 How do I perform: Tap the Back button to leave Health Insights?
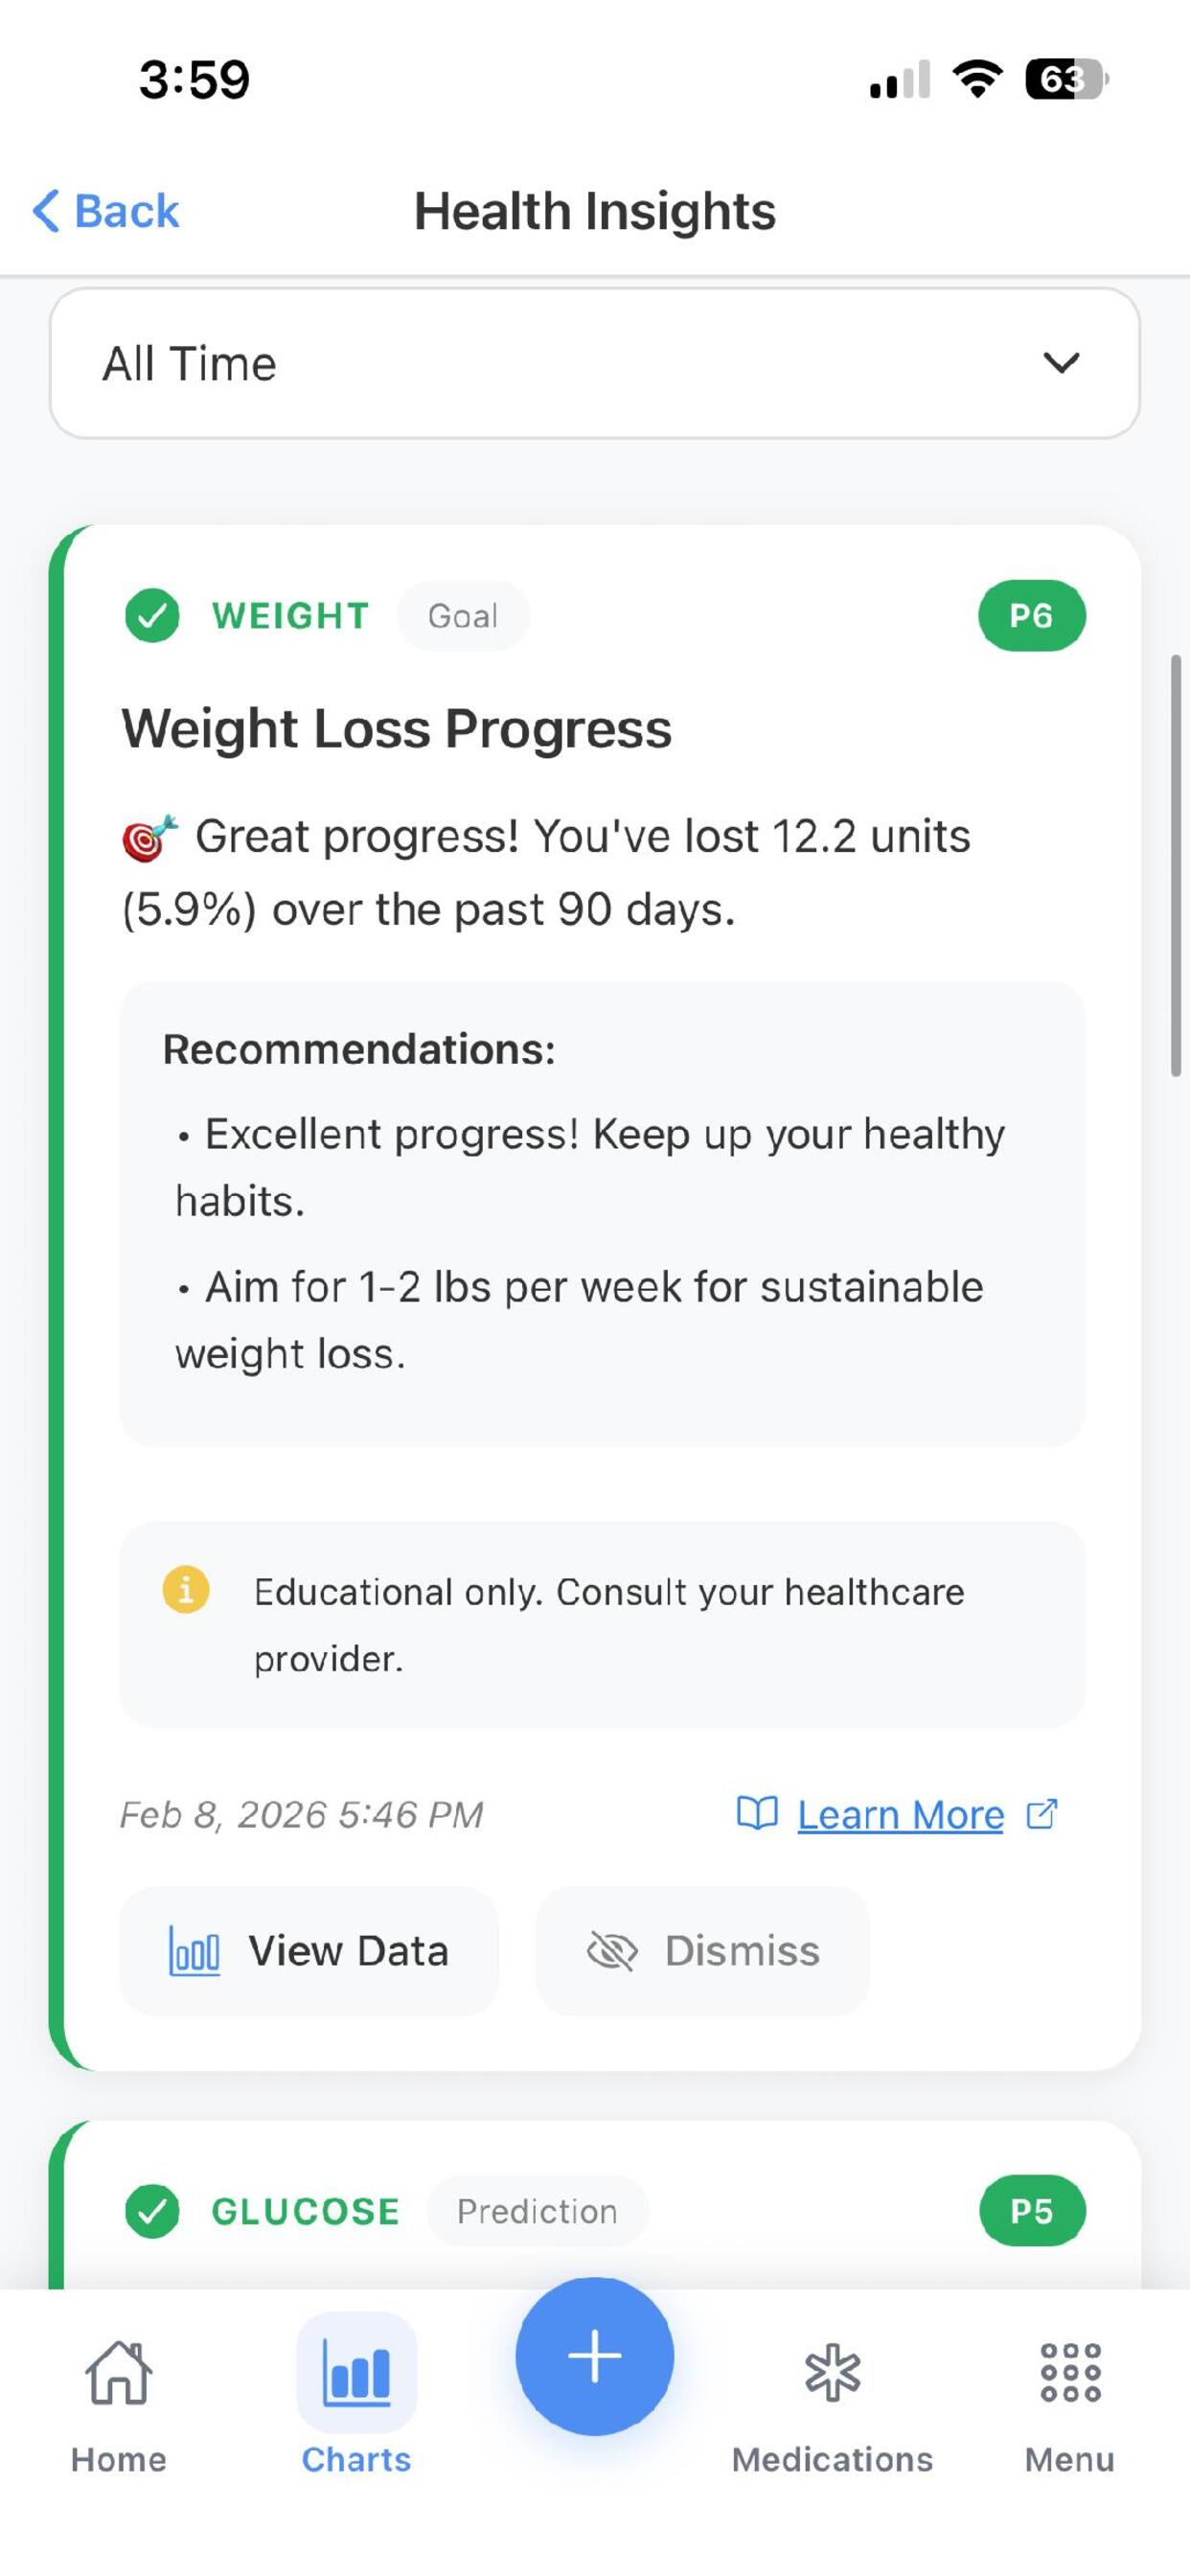[x=104, y=210]
